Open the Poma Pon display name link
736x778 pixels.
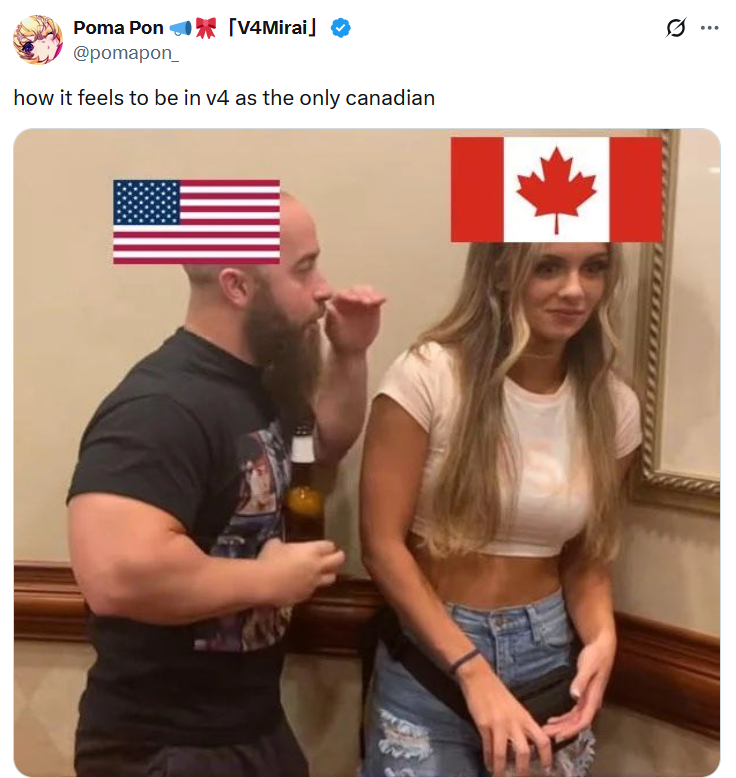[x=118, y=28]
